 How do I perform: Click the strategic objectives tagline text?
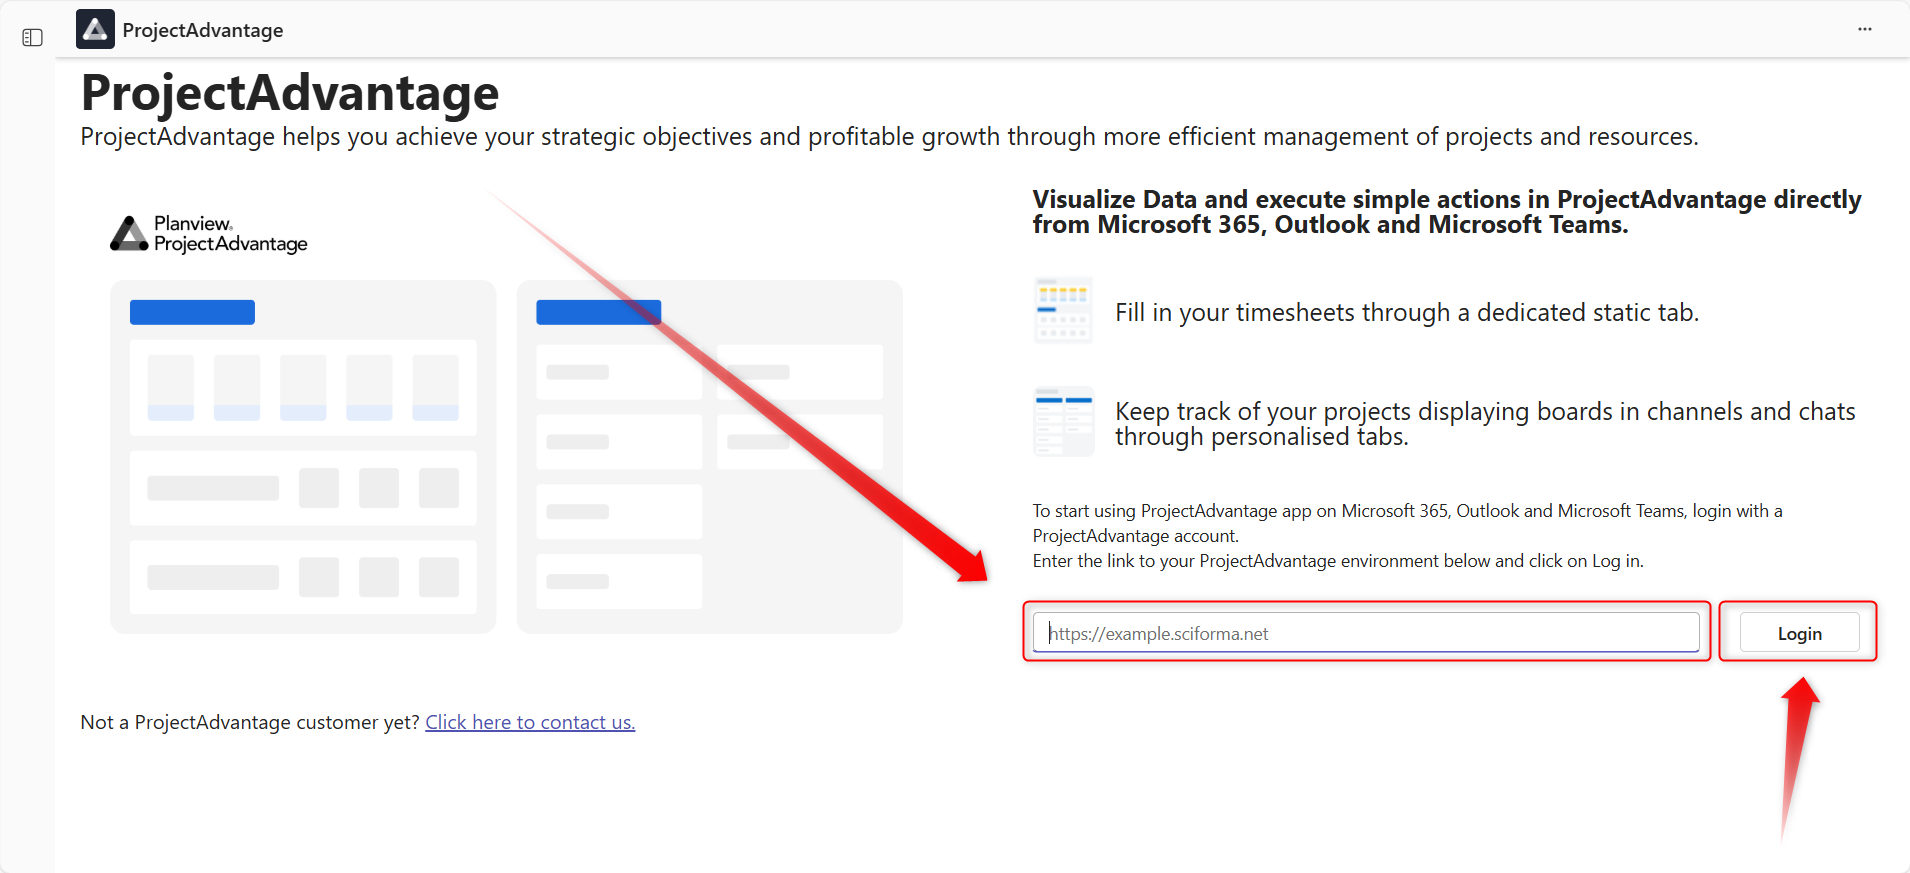pyautogui.click(x=889, y=137)
